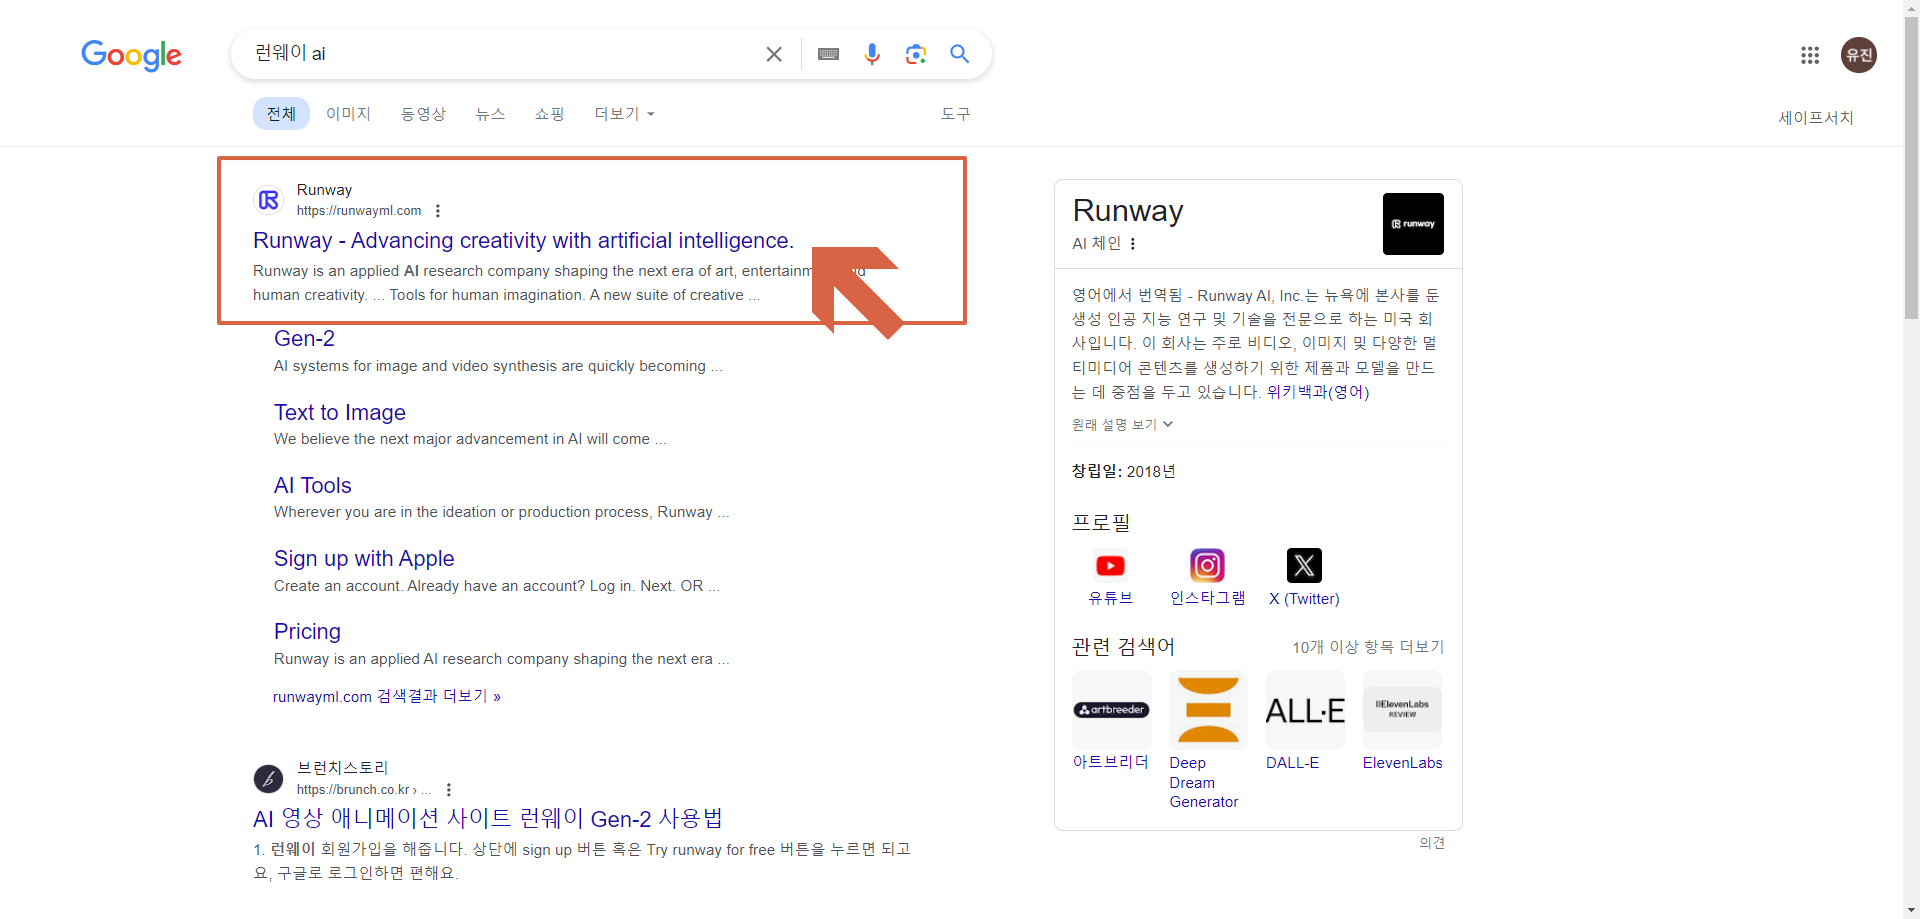Open the account avatar 유진
This screenshot has width=1920, height=919.
click(1859, 55)
